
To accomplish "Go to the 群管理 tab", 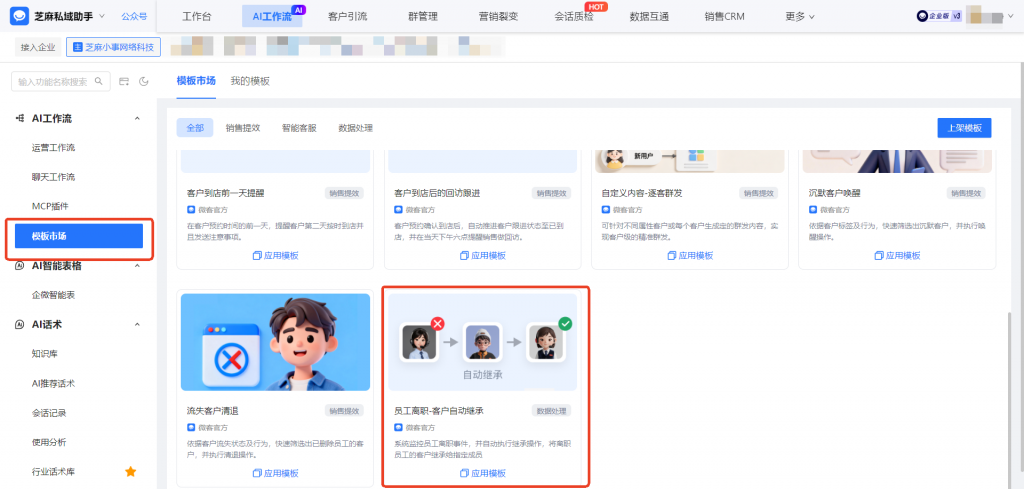I will 423,16.
